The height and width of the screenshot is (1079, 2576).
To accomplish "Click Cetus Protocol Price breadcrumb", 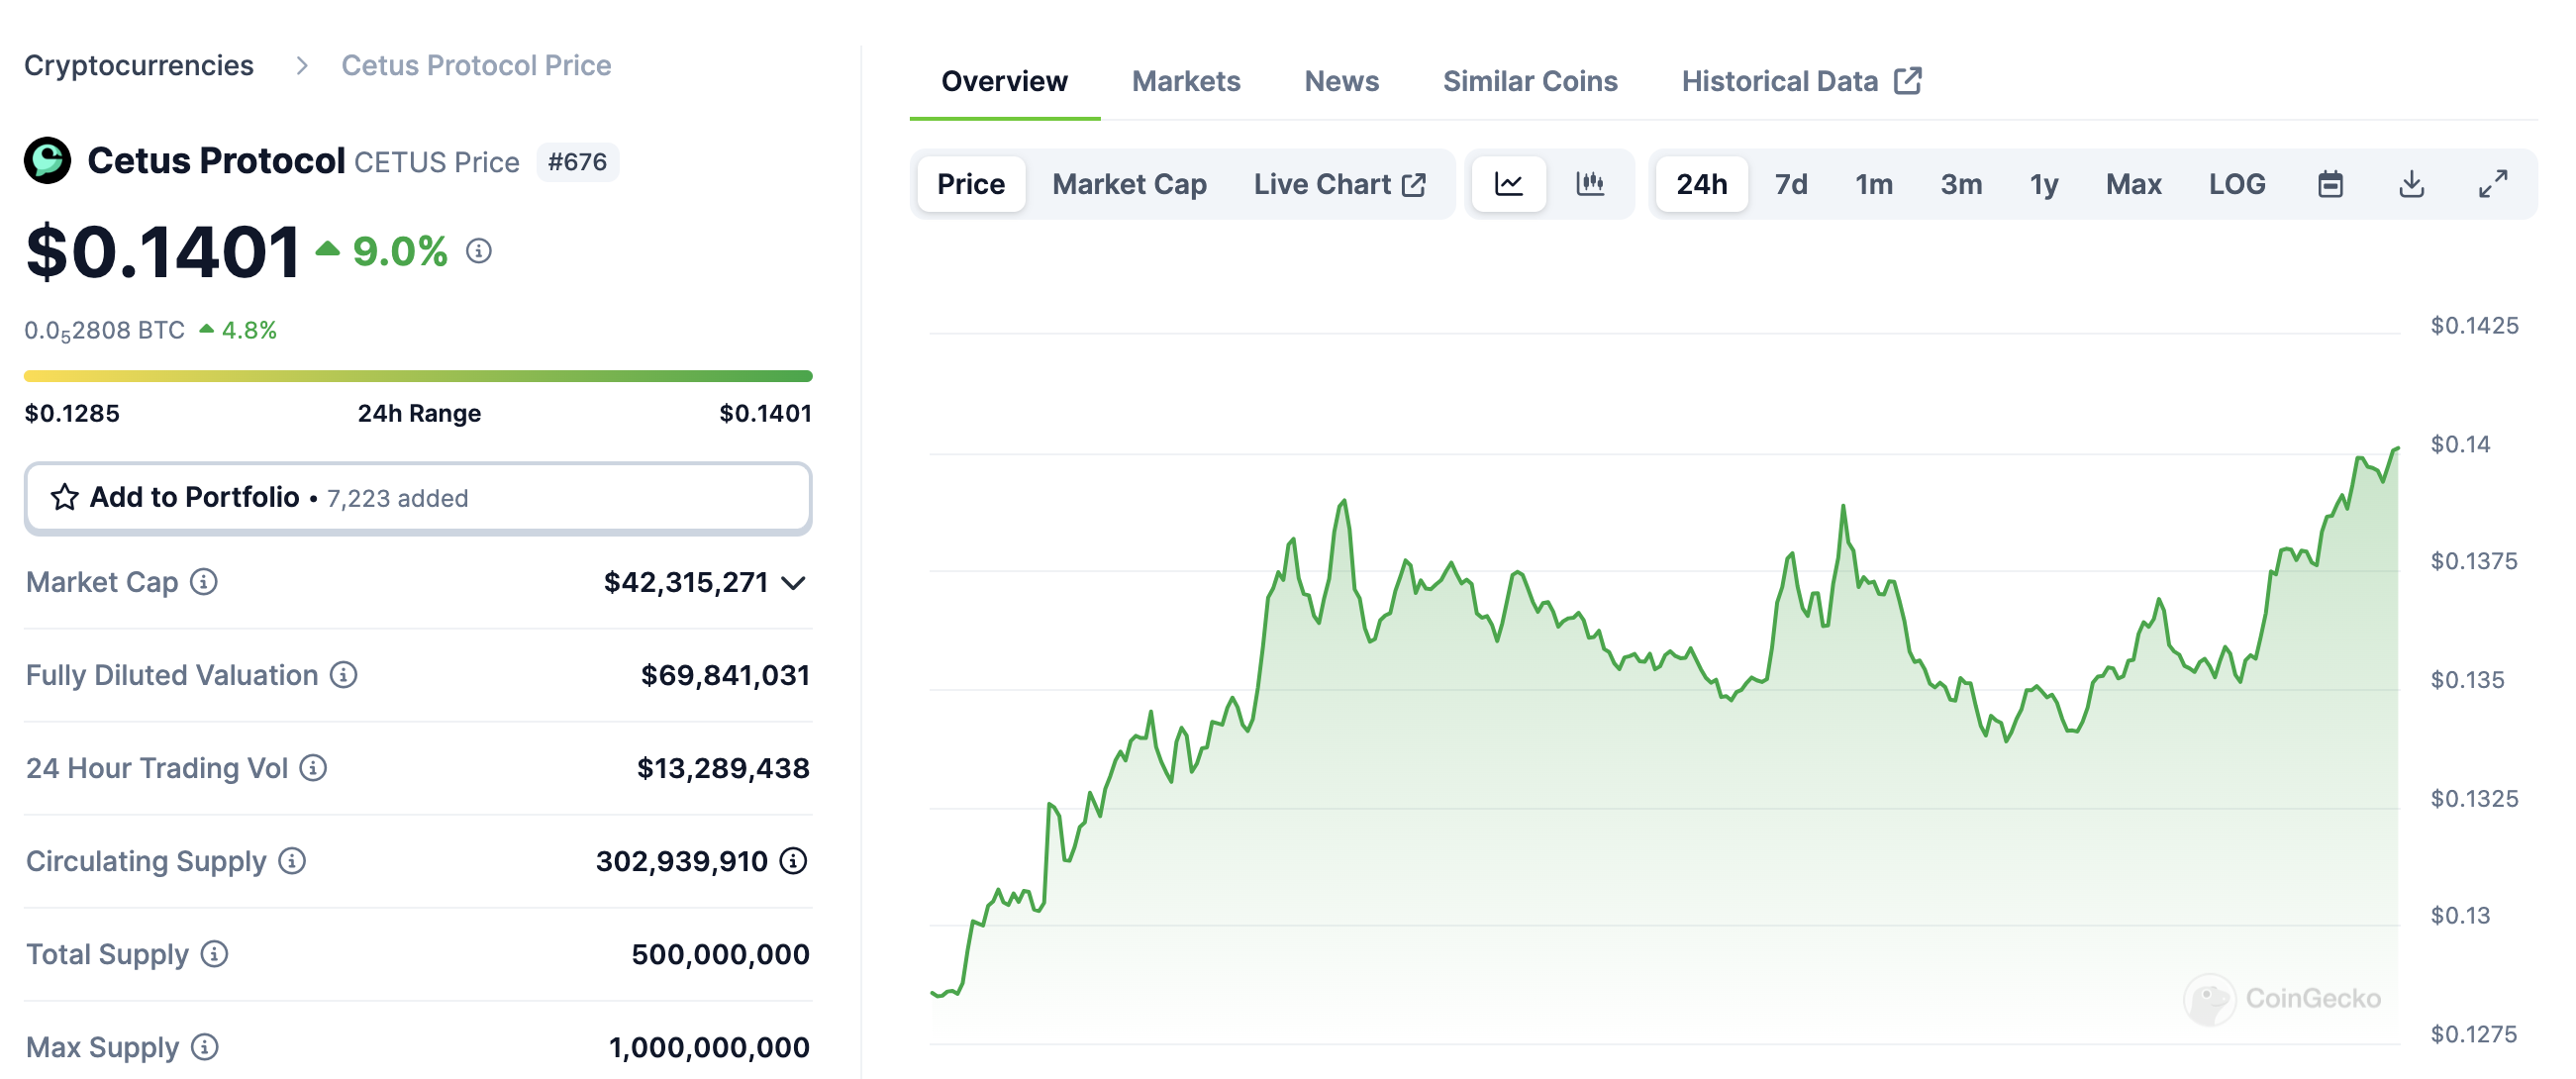I will [x=476, y=65].
